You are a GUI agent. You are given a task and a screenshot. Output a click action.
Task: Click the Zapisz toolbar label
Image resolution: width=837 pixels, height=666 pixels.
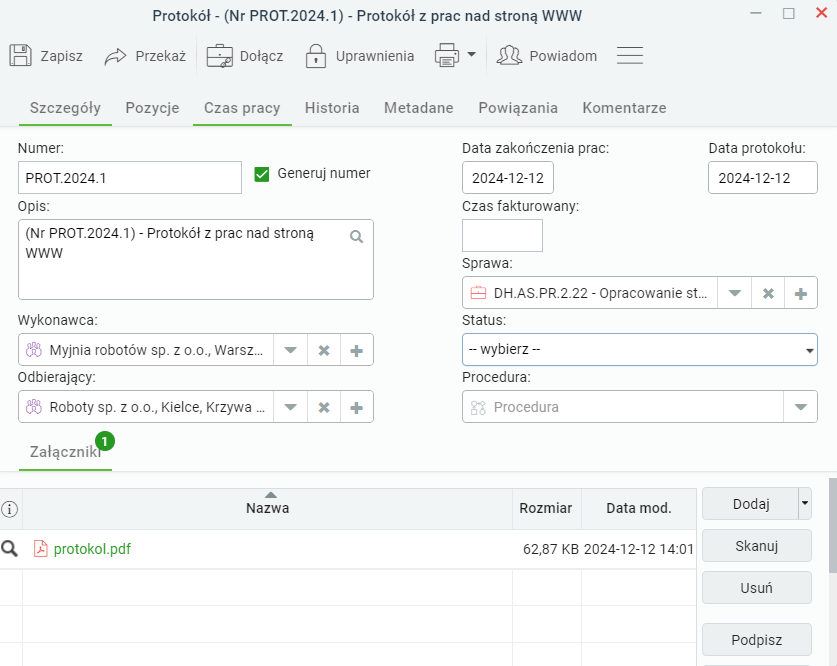pos(61,56)
